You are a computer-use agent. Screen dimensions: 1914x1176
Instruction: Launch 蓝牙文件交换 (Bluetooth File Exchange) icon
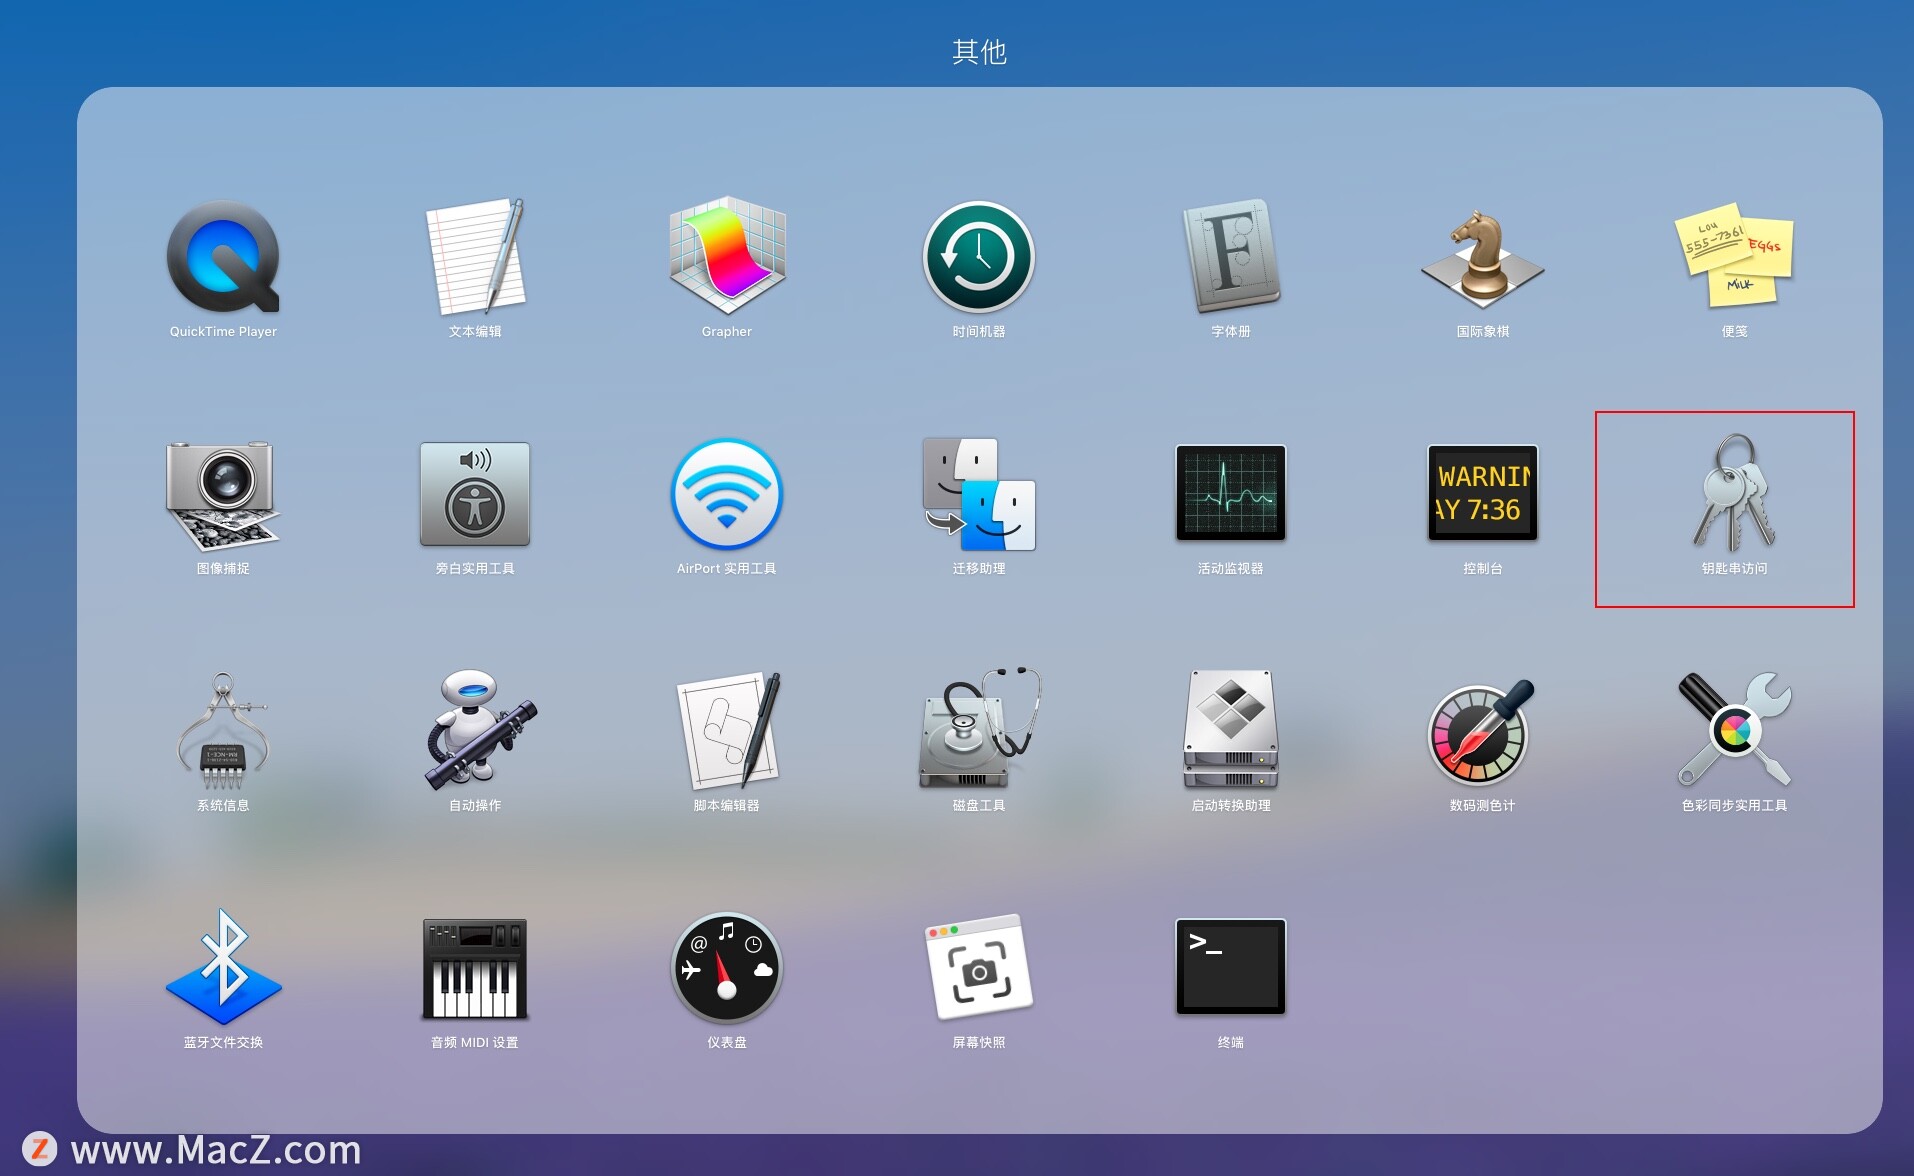click(x=223, y=967)
